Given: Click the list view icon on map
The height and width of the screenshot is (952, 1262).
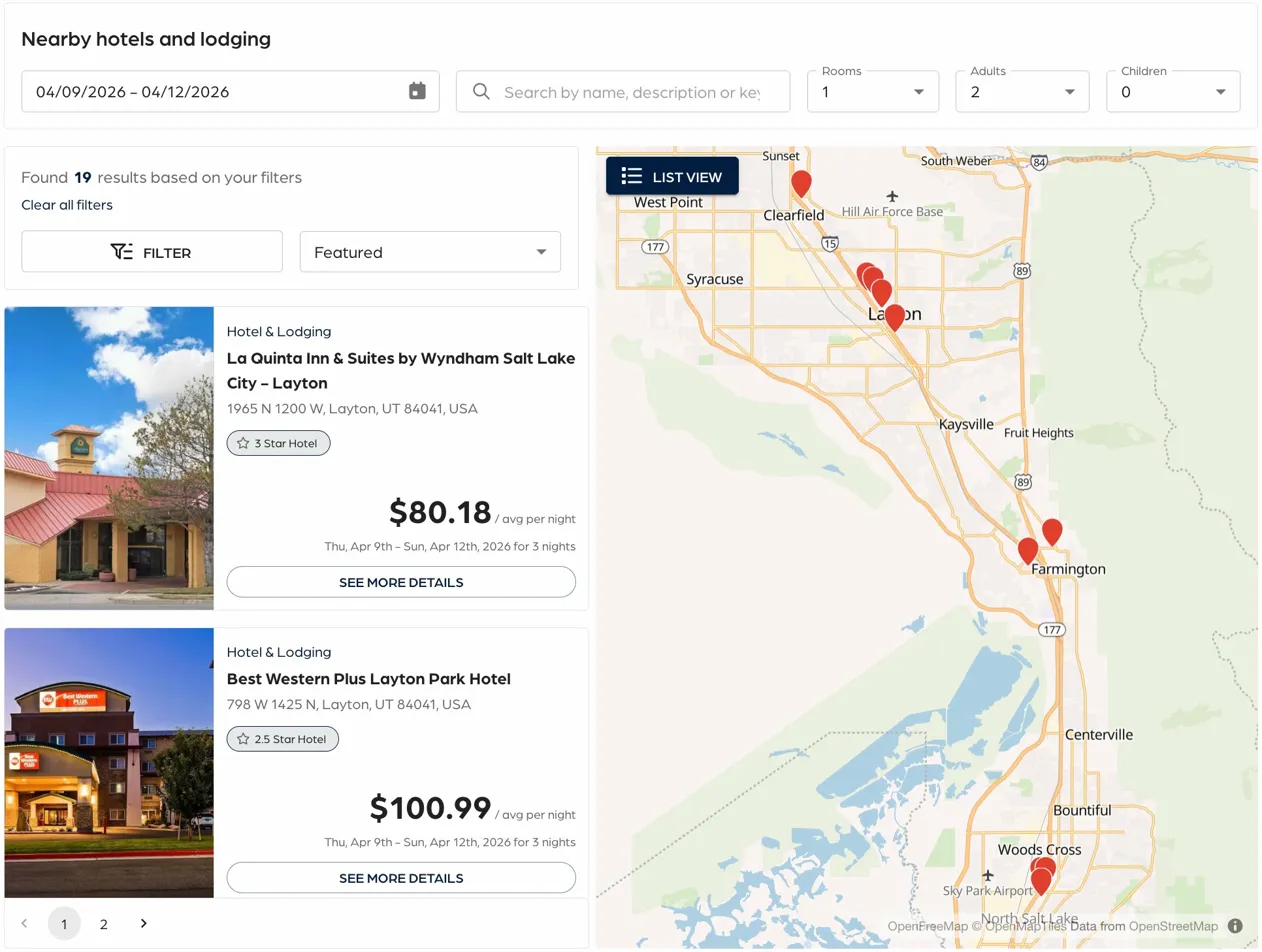Looking at the screenshot, I should click(631, 176).
